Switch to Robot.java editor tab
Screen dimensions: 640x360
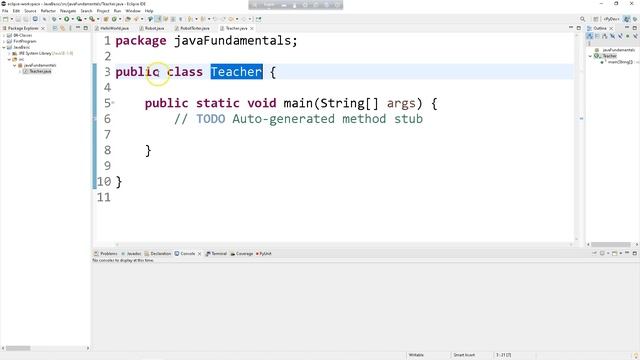pyautogui.click(x=151, y=28)
